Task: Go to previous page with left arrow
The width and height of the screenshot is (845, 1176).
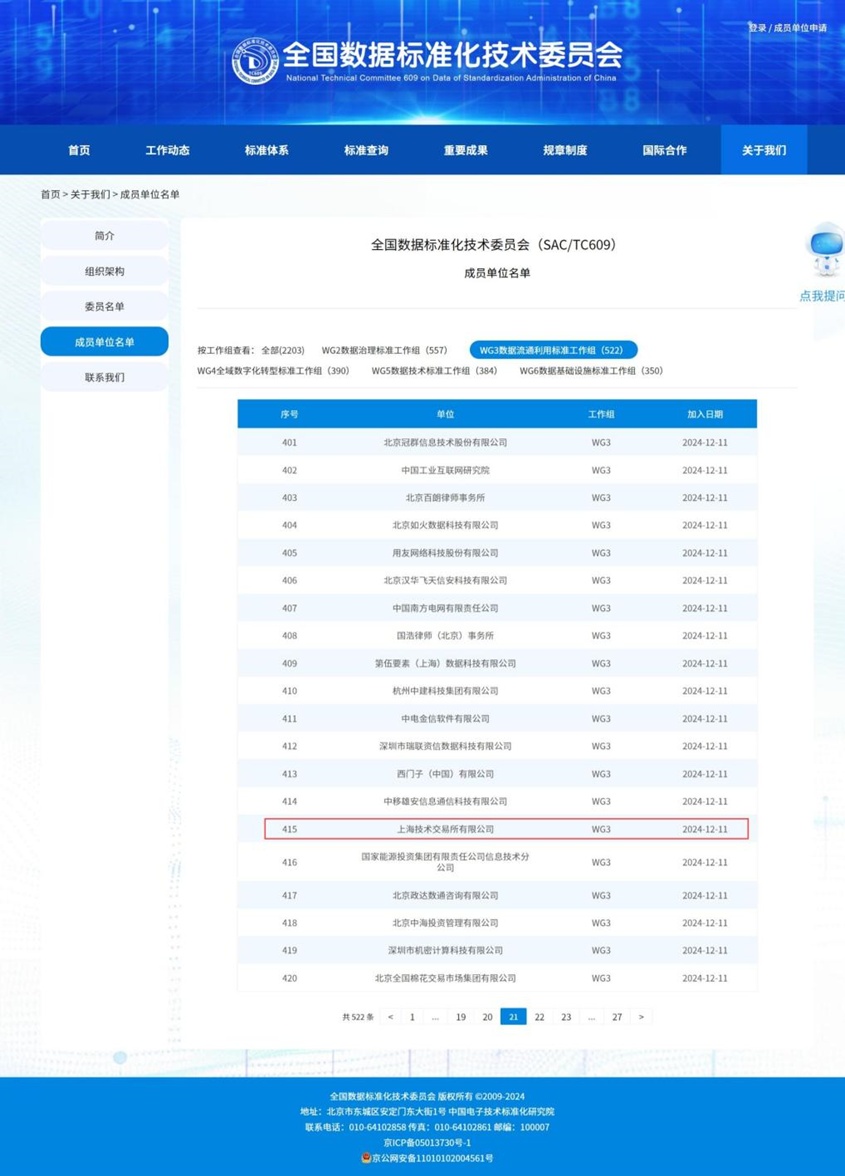Action: click(x=390, y=1017)
